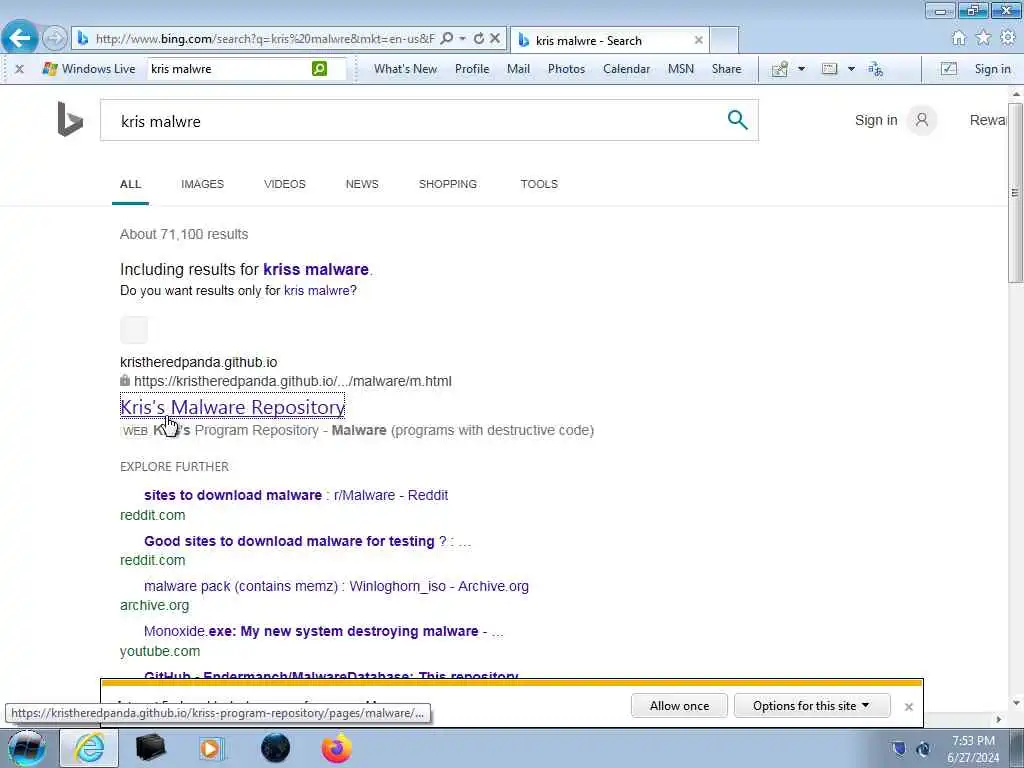
Task: Expand the address bar autocomplete dropdown arrow
Action: pyautogui.click(x=462, y=39)
